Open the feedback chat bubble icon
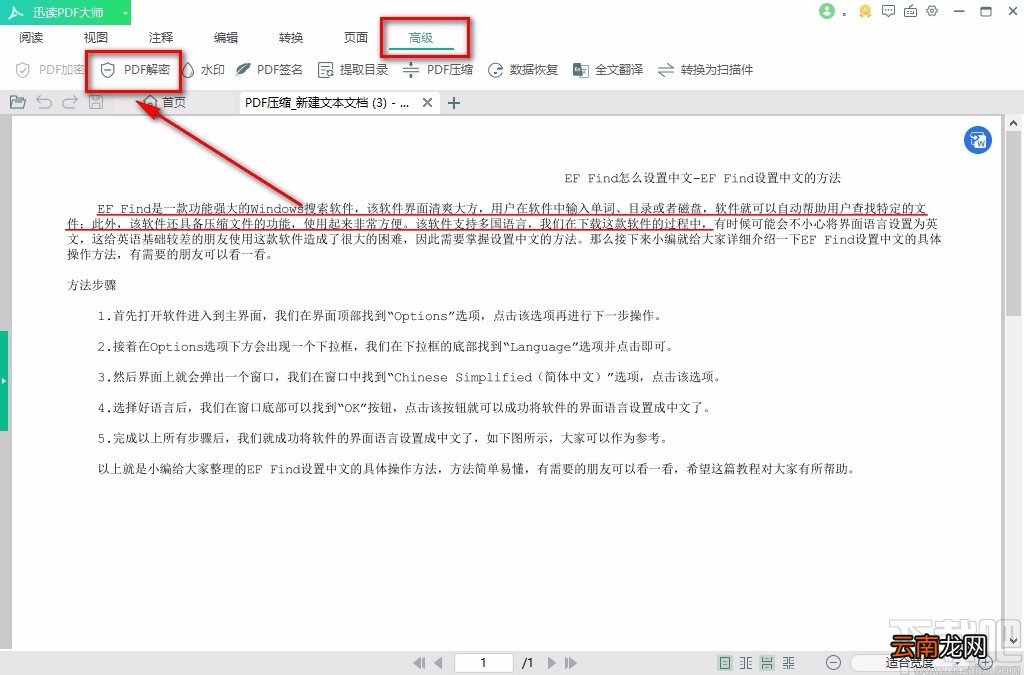The image size is (1024, 675). point(888,11)
